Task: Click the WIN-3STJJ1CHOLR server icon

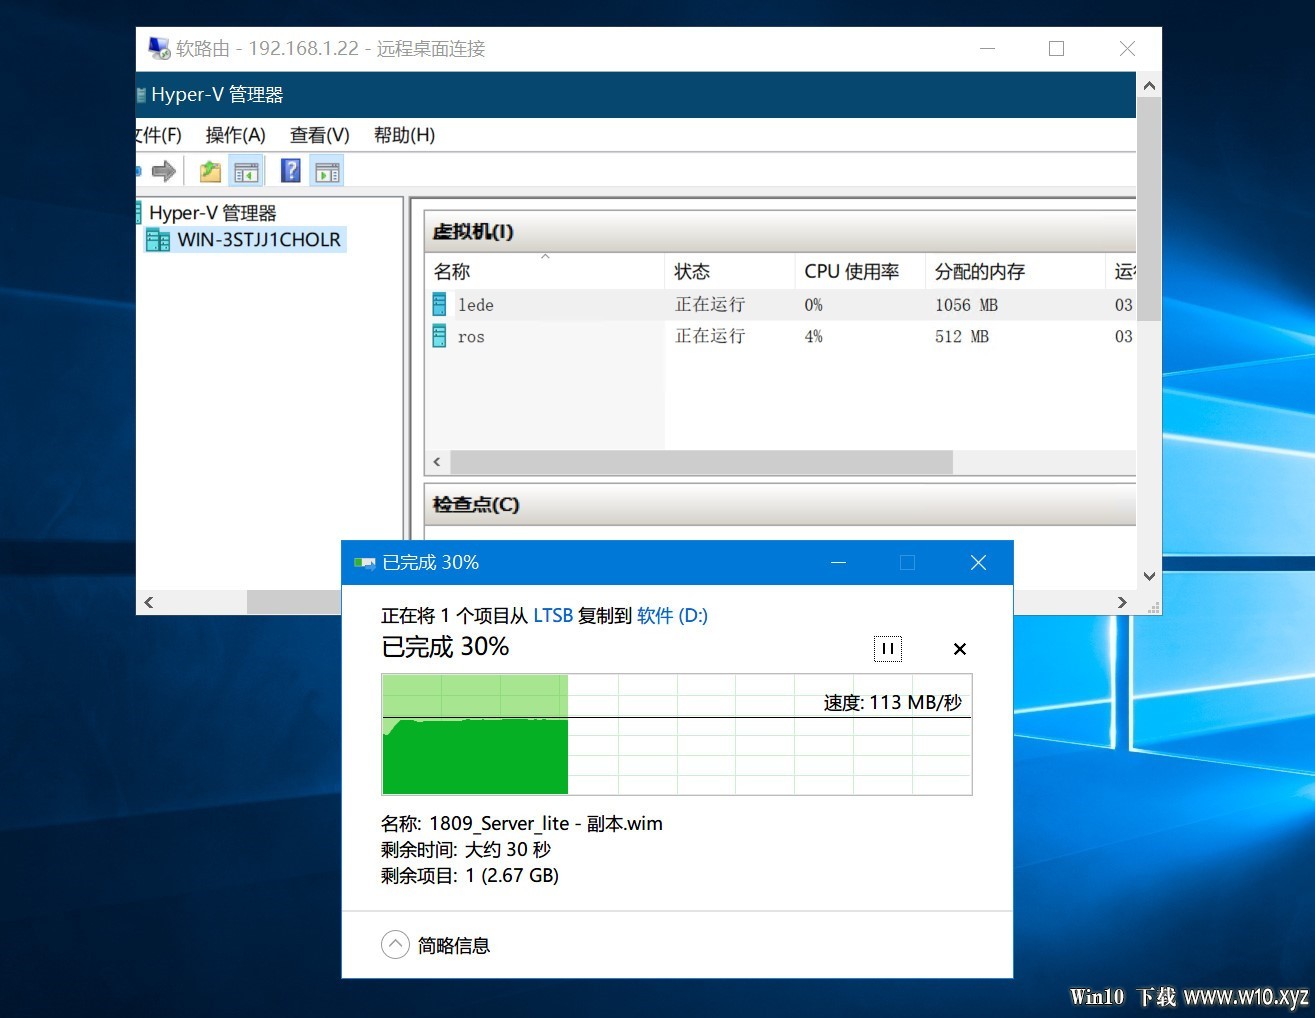Action: coord(158,240)
